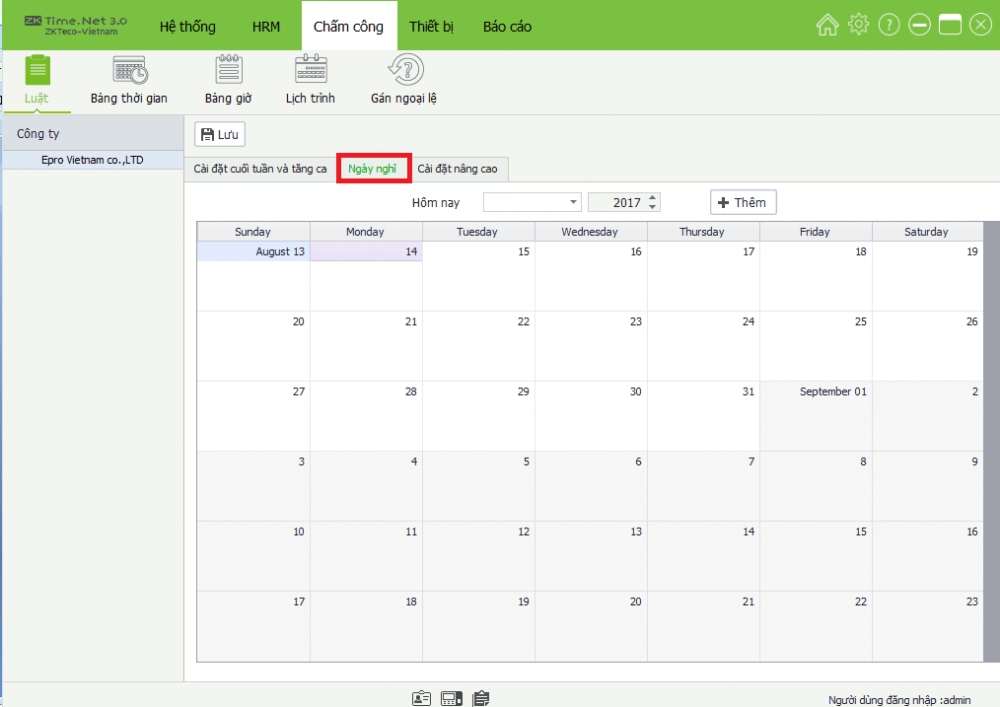Open the HRM menu
The height and width of the screenshot is (707, 1000).
[x=266, y=27]
